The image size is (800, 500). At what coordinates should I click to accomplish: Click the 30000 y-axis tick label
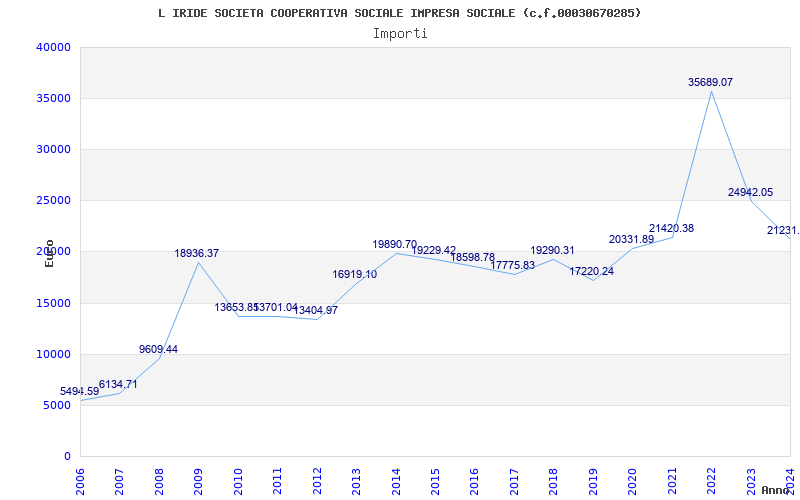point(53,149)
